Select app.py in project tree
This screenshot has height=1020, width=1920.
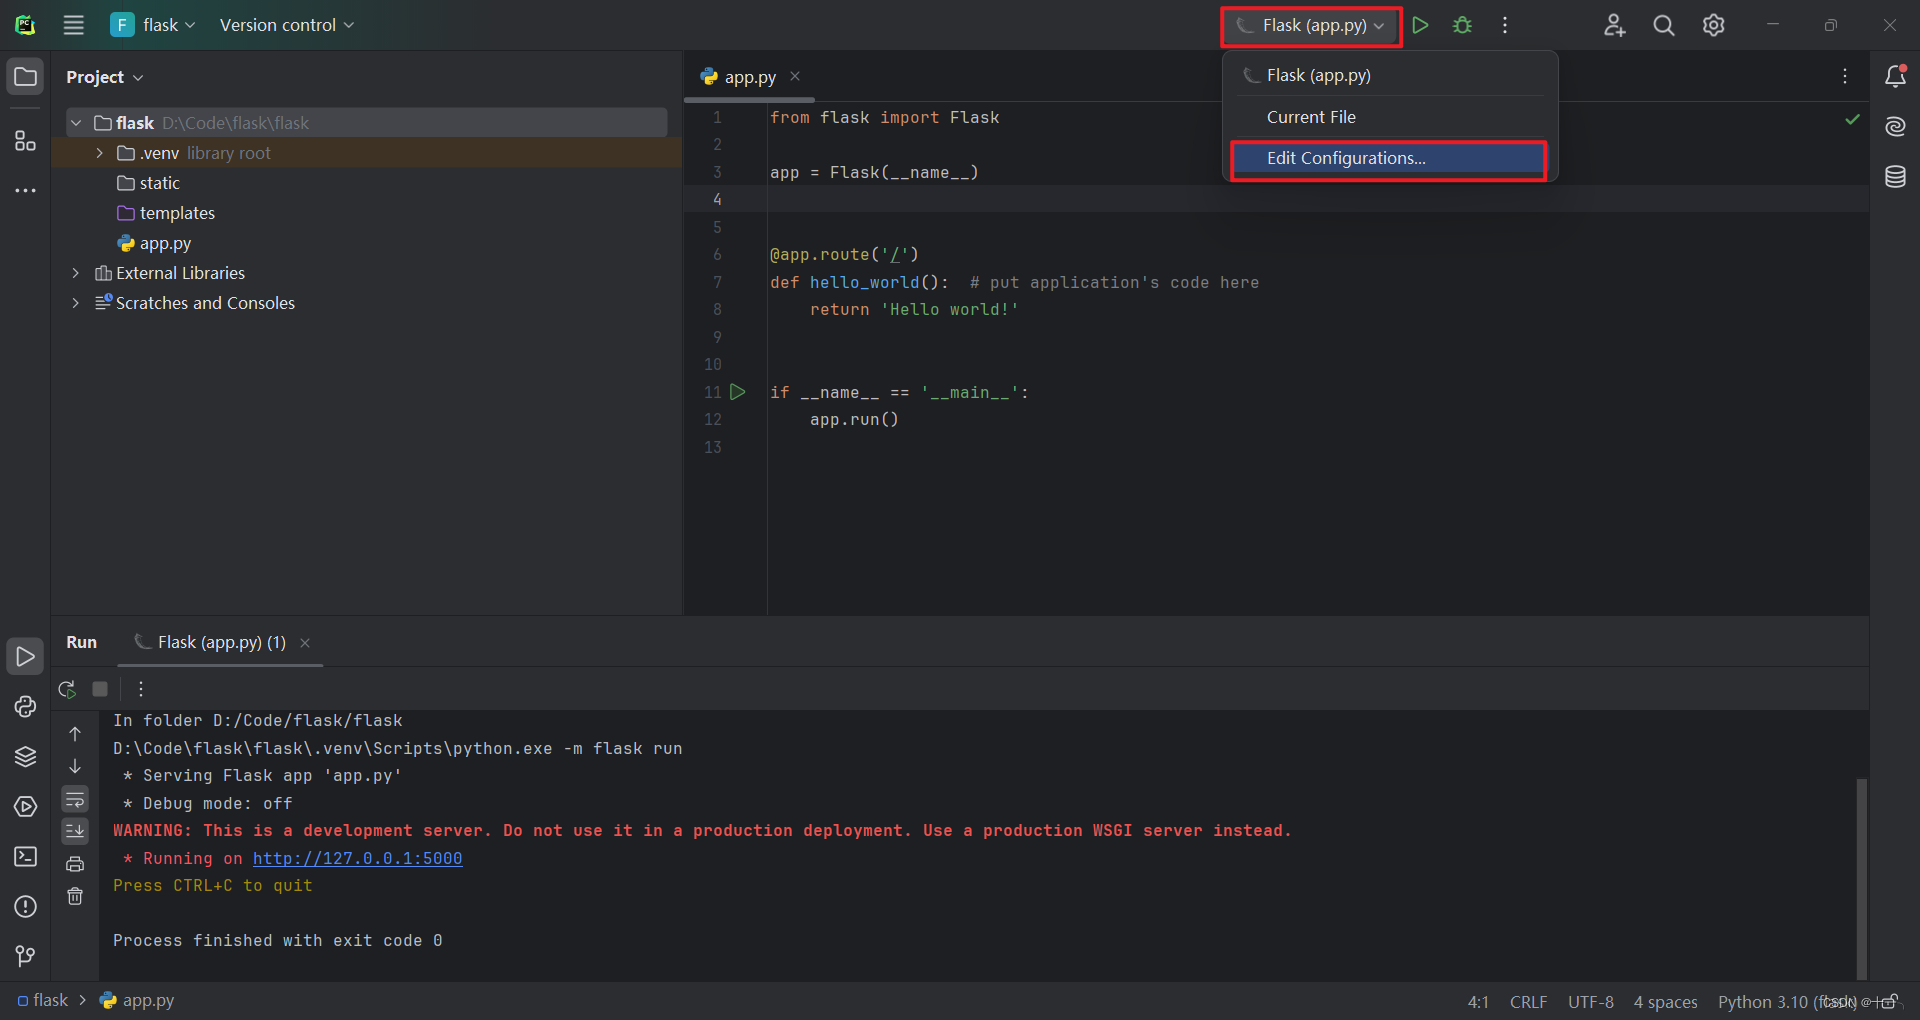[x=154, y=243]
